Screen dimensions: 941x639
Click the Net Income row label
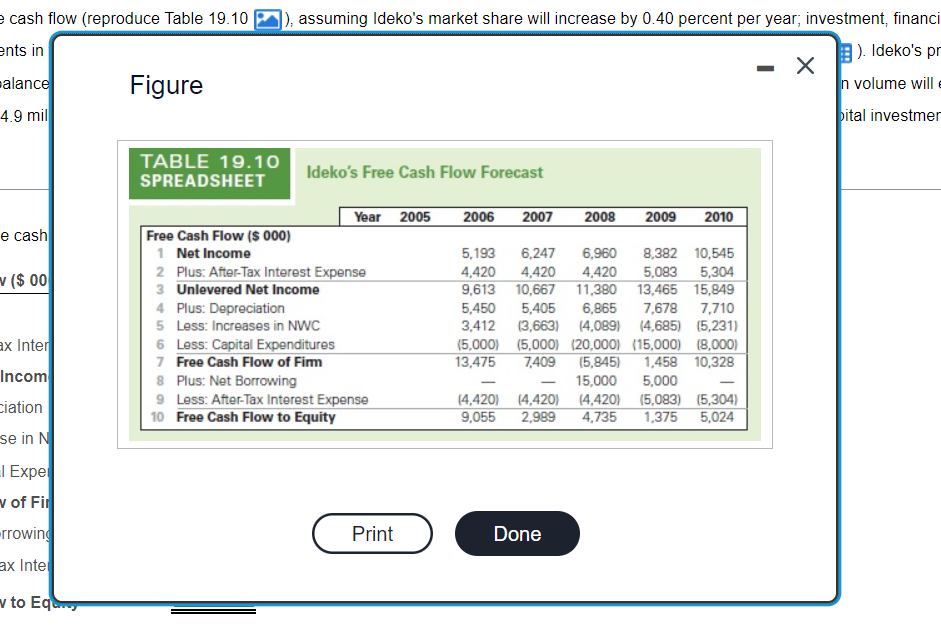point(213,253)
